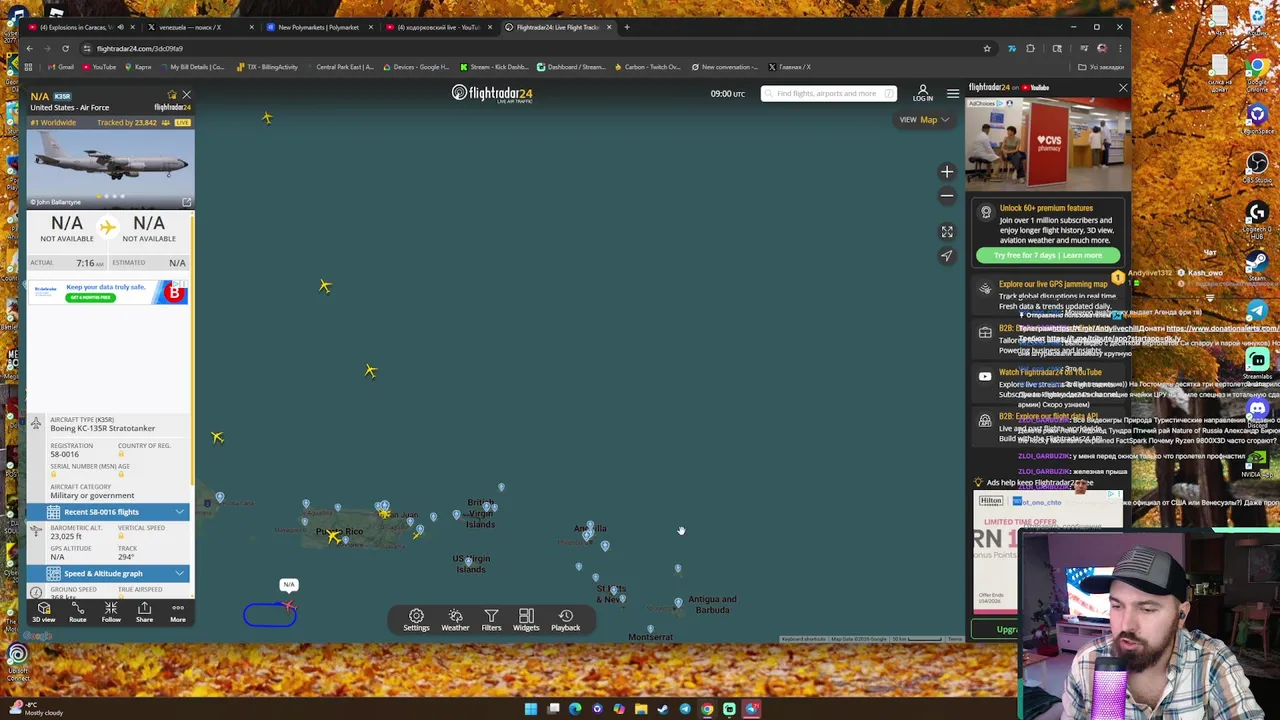Screen dimensions: 1280x720
Task: Open map Filters
Action: click(491, 620)
